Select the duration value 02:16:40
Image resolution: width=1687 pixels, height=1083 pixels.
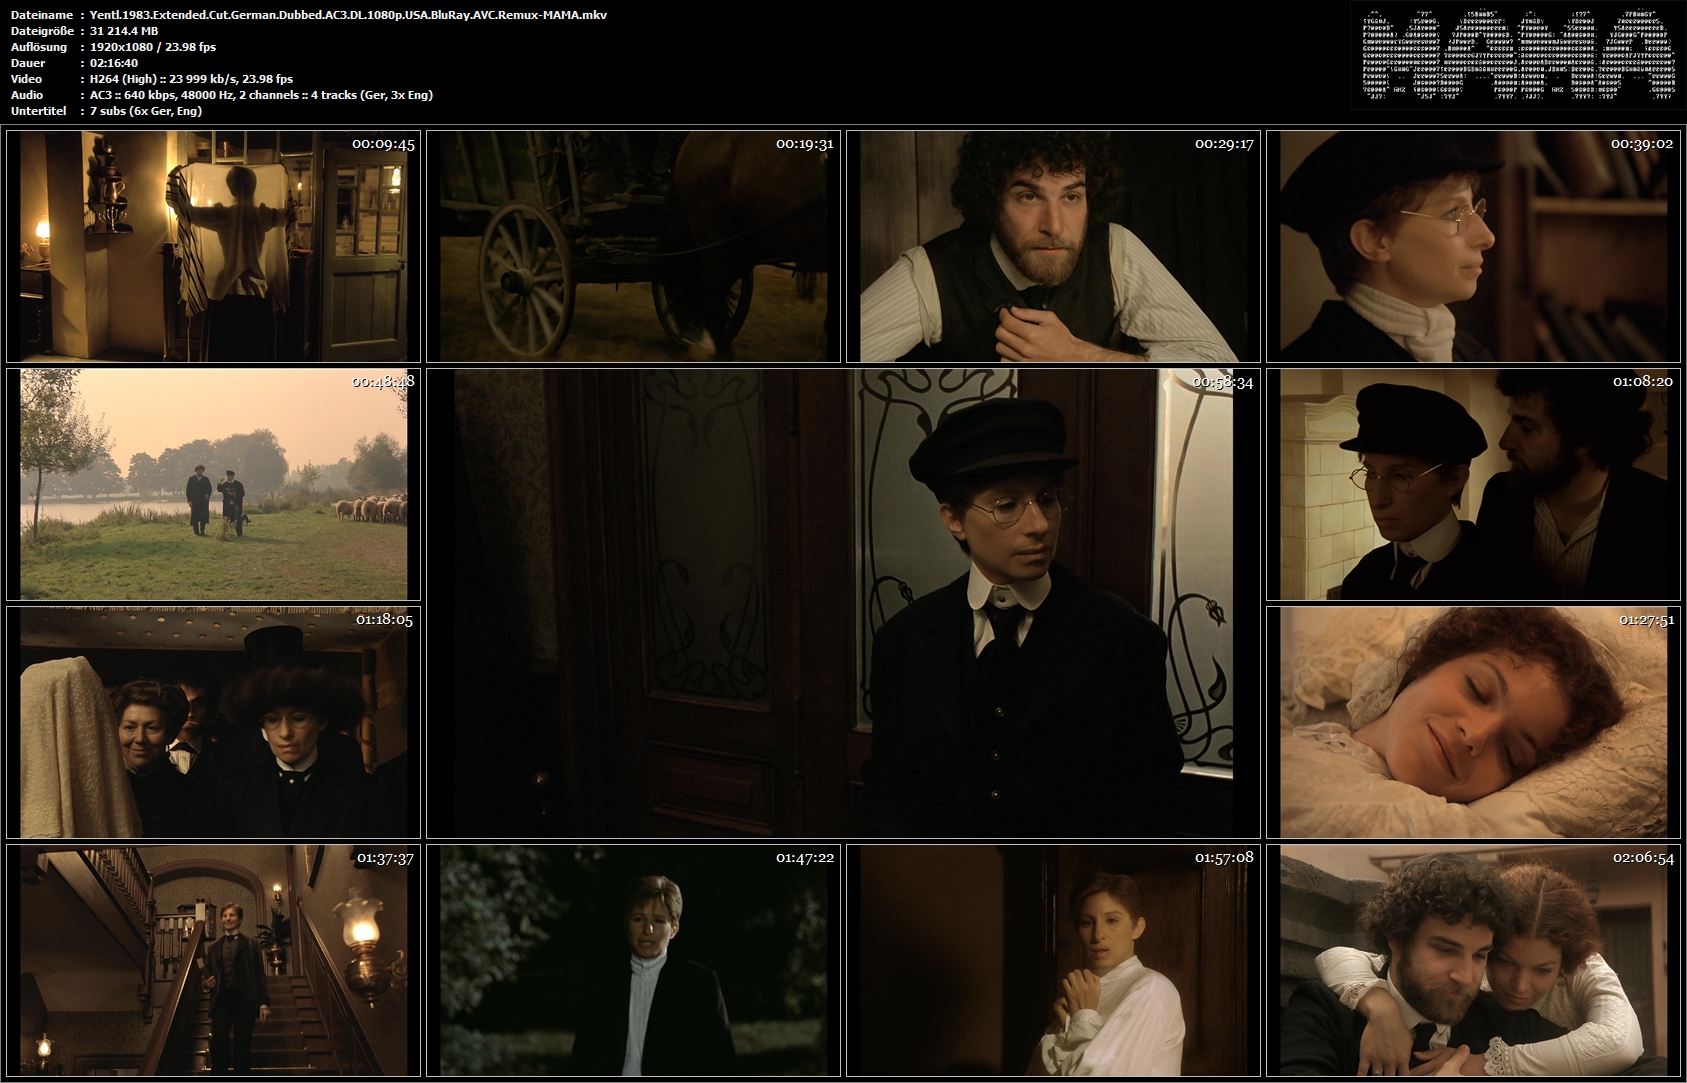113,63
